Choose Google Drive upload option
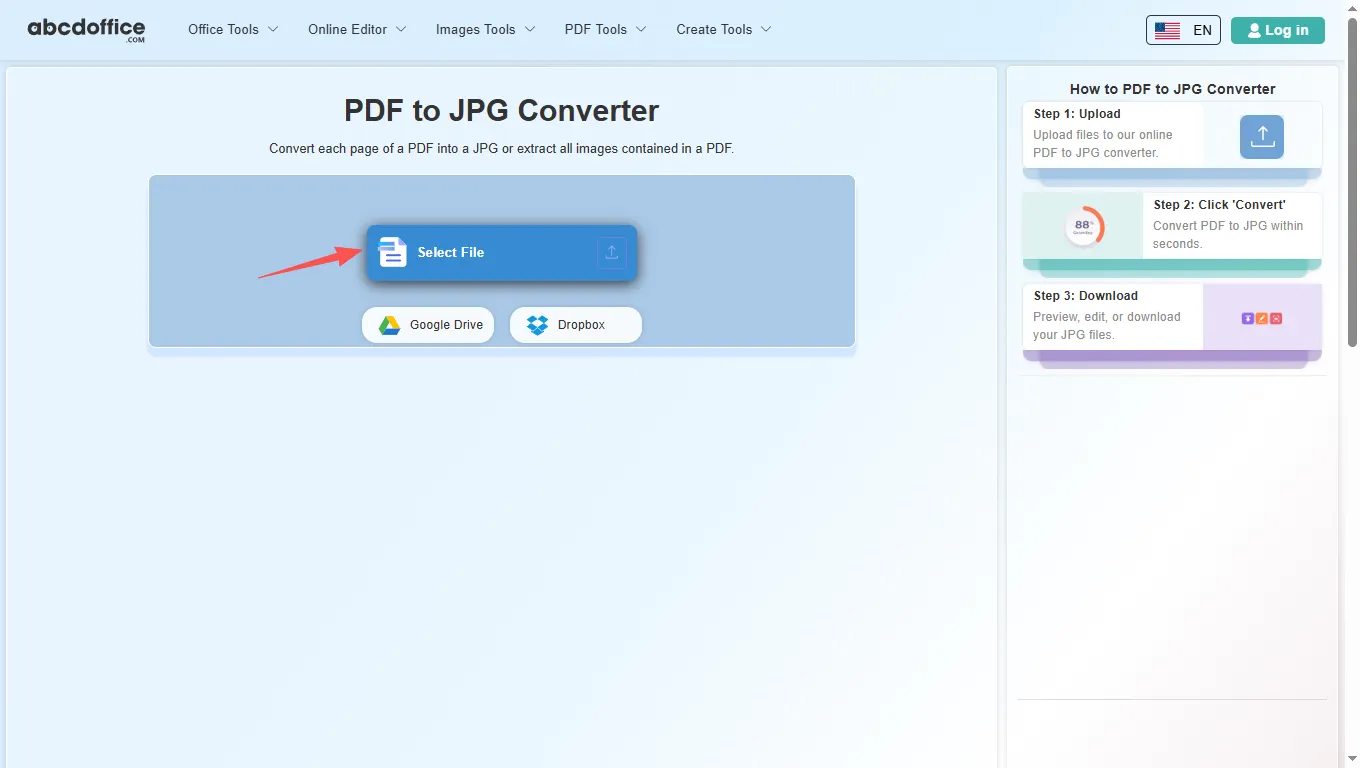 click(x=428, y=325)
